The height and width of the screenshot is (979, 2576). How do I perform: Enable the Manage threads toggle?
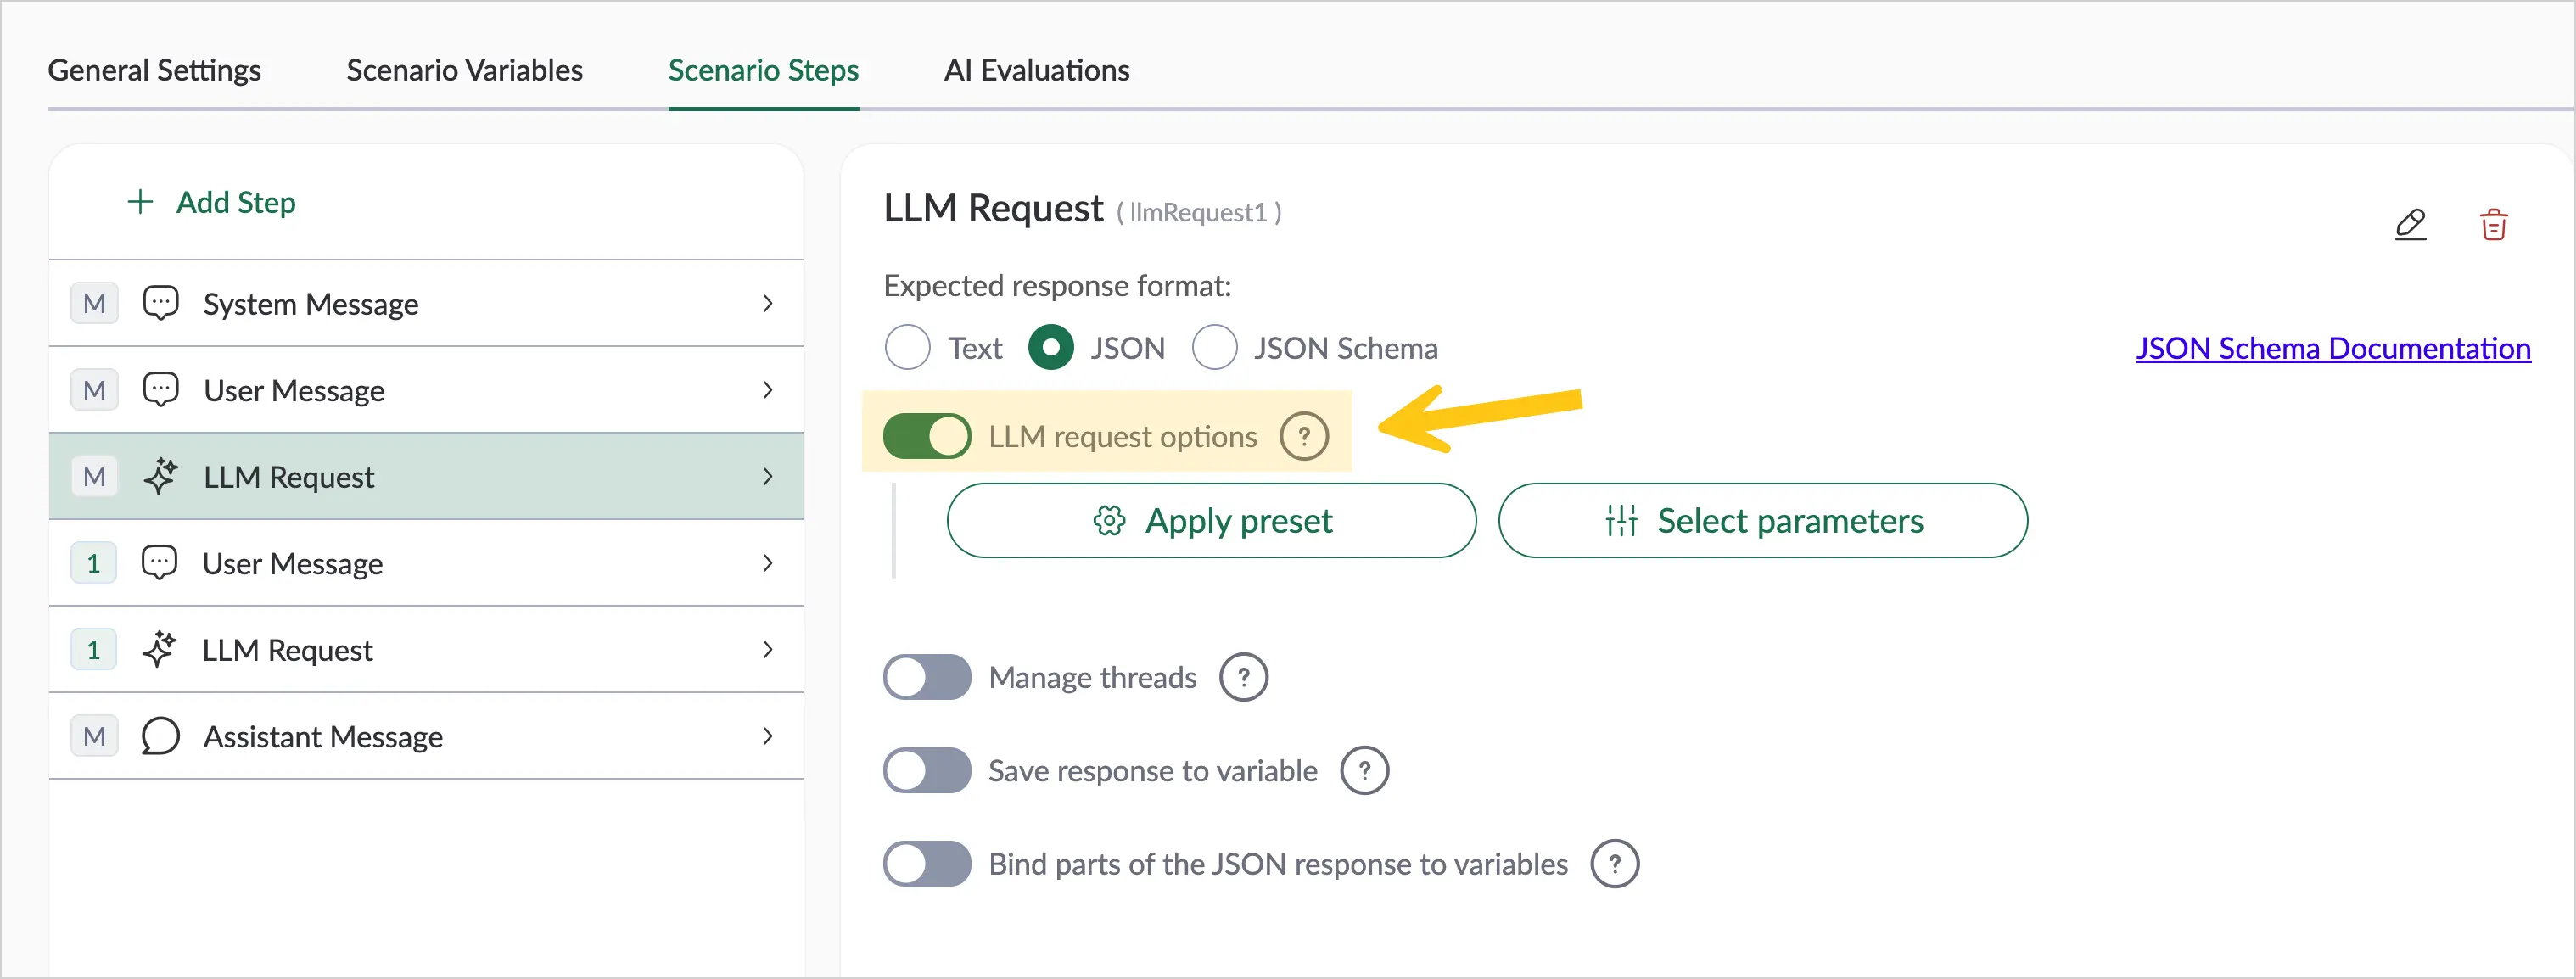[926, 677]
